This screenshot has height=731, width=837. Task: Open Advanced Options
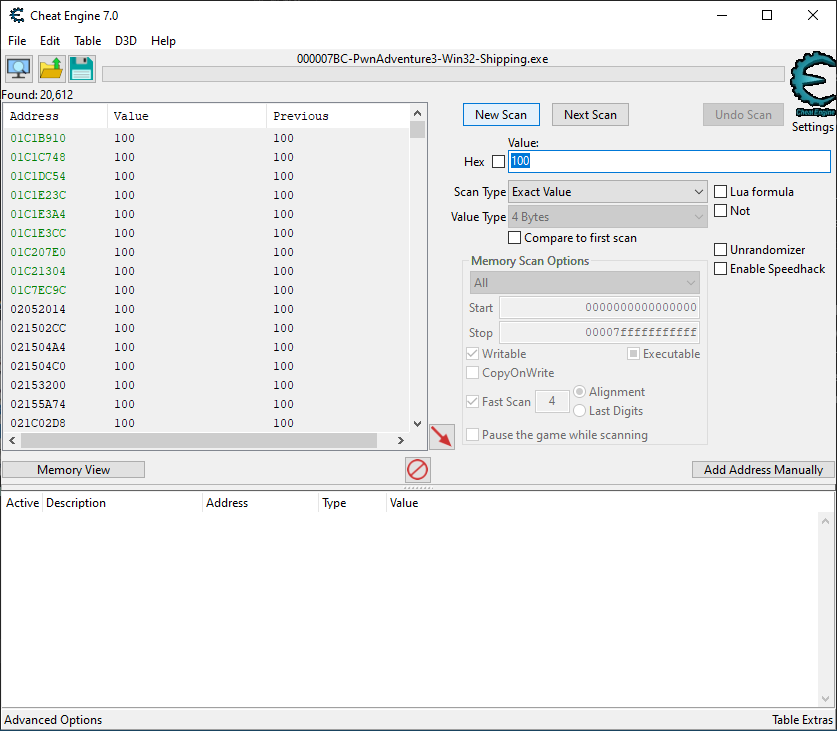[x=53, y=720]
